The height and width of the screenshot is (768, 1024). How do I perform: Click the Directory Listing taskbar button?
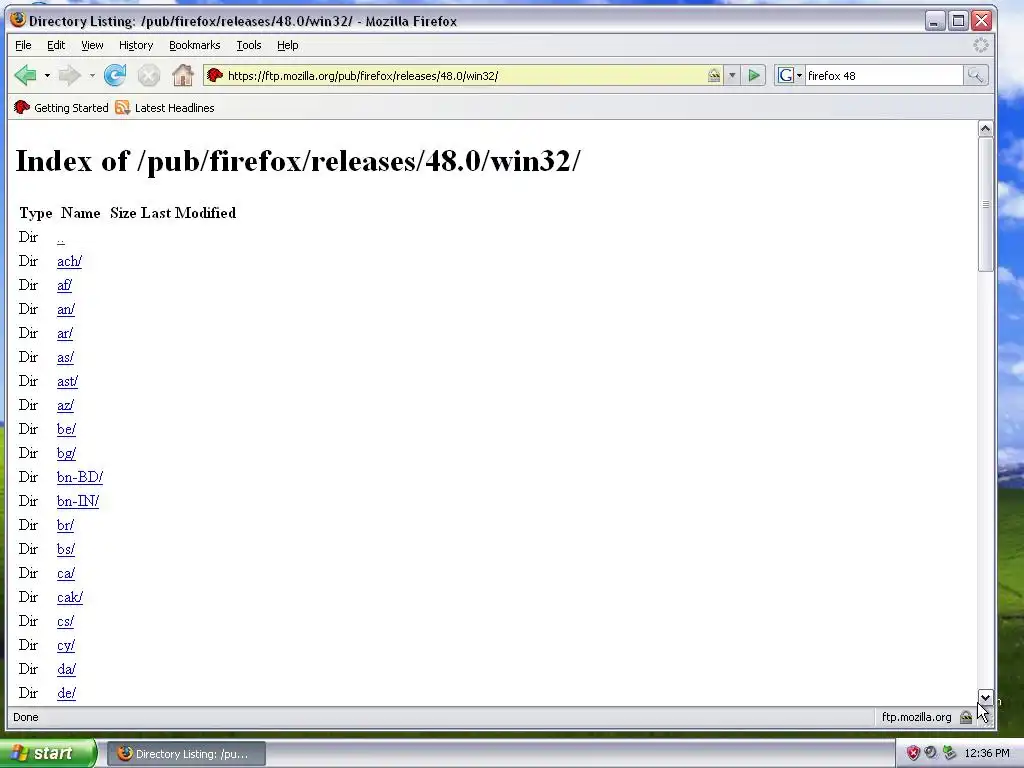[185, 754]
